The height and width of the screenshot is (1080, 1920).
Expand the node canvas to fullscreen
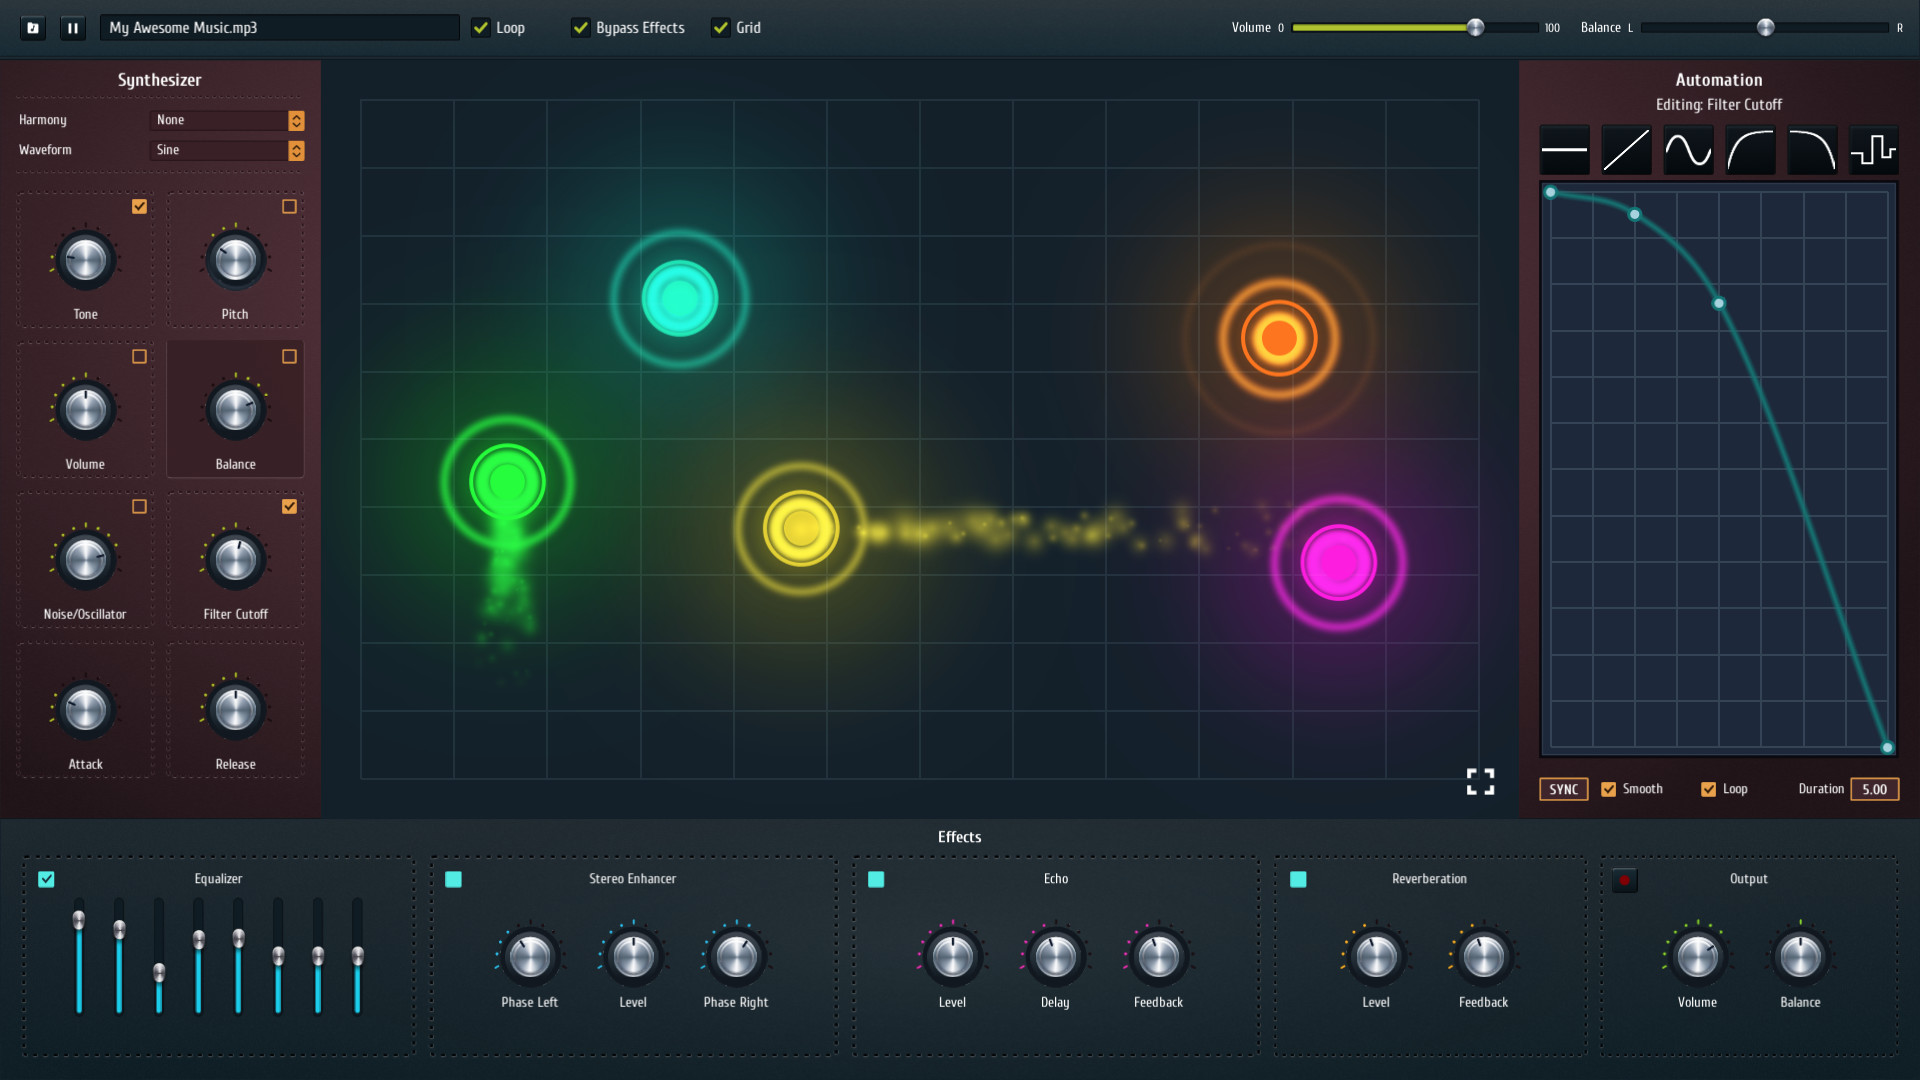click(x=1480, y=781)
